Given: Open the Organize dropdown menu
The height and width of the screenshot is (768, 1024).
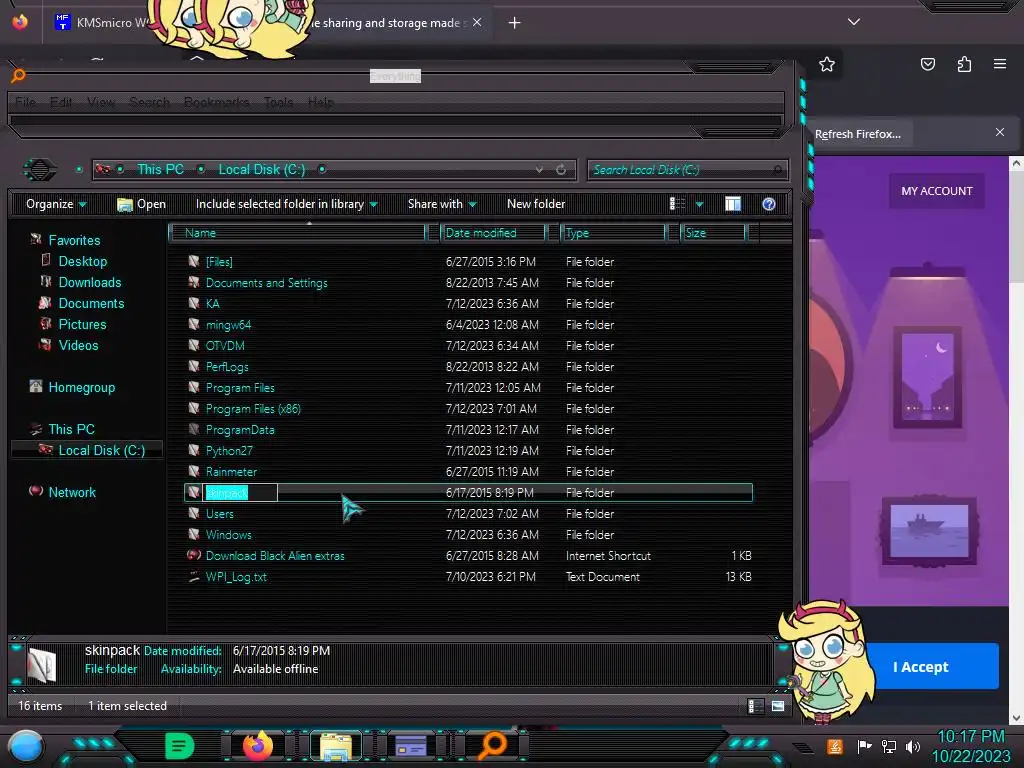Looking at the screenshot, I should [56, 204].
